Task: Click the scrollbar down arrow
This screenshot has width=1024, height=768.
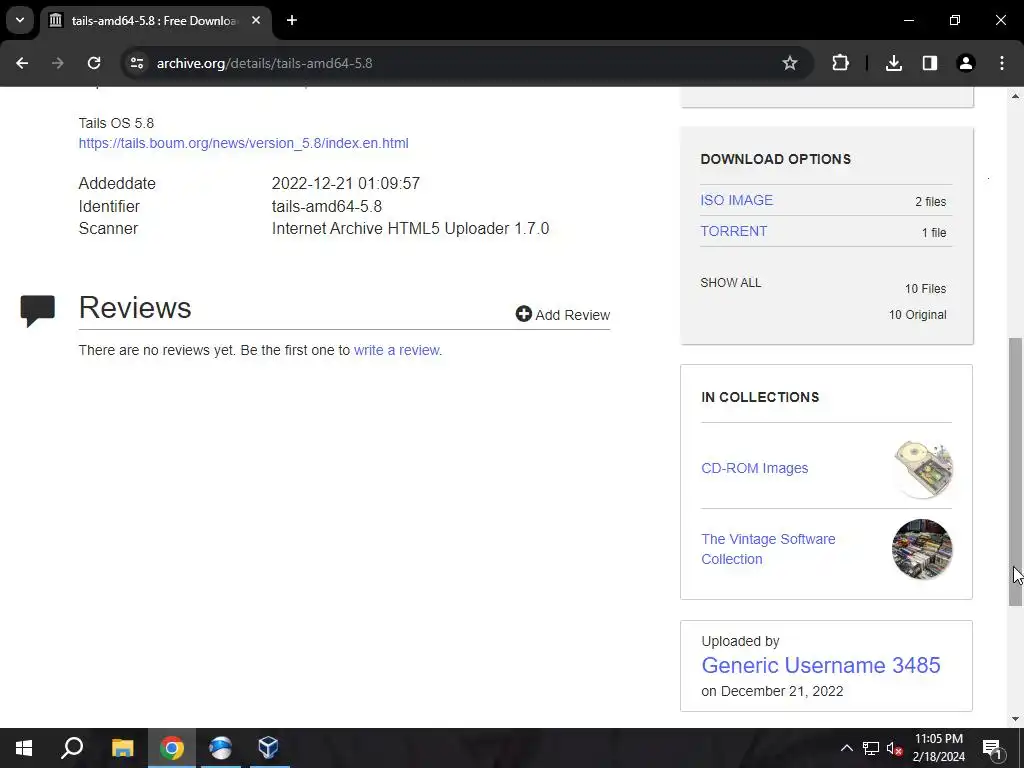Action: (x=1015, y=719)
